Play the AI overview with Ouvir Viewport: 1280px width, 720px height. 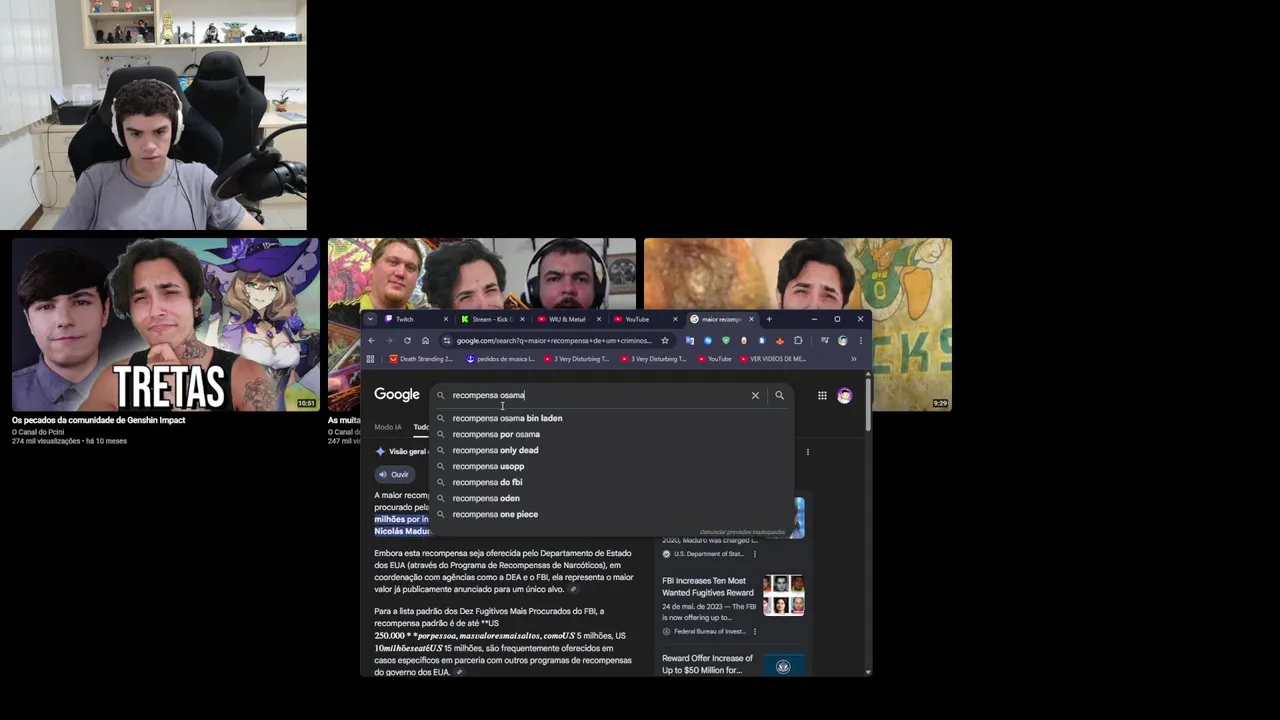394,474
